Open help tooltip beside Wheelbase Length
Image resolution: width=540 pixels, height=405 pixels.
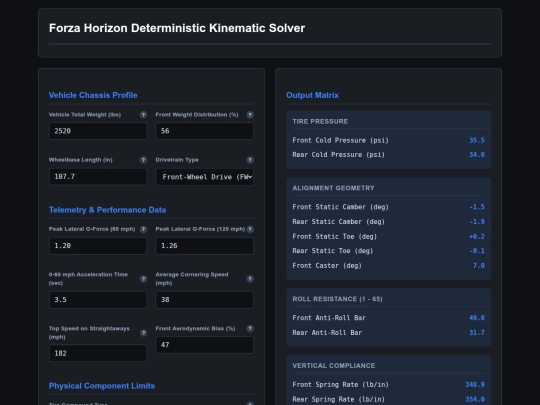point(143,160)
